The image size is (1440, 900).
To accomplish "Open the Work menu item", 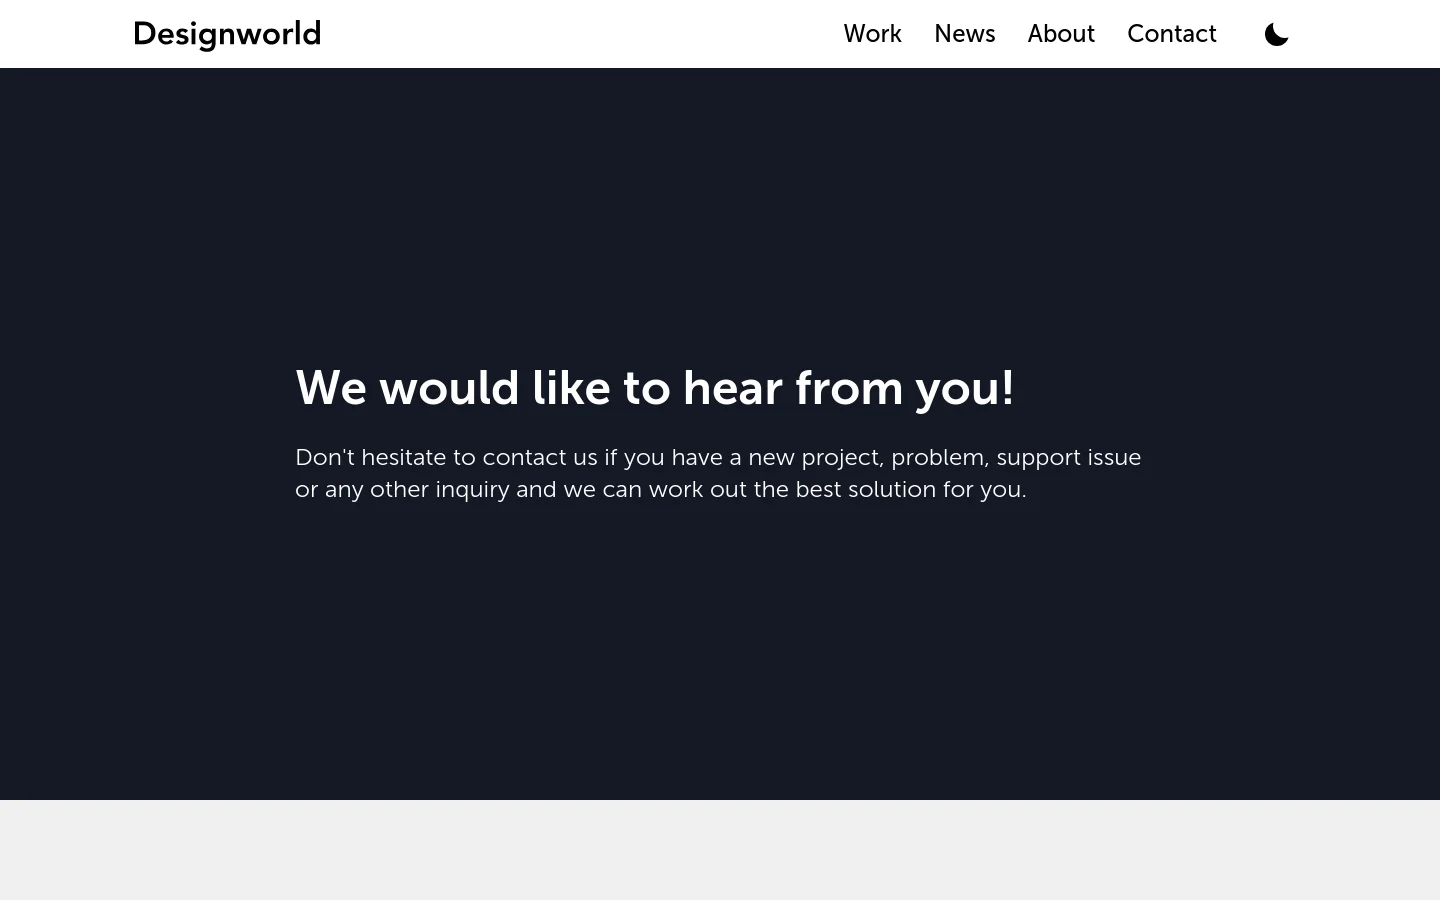I will (x=872, y=34).
